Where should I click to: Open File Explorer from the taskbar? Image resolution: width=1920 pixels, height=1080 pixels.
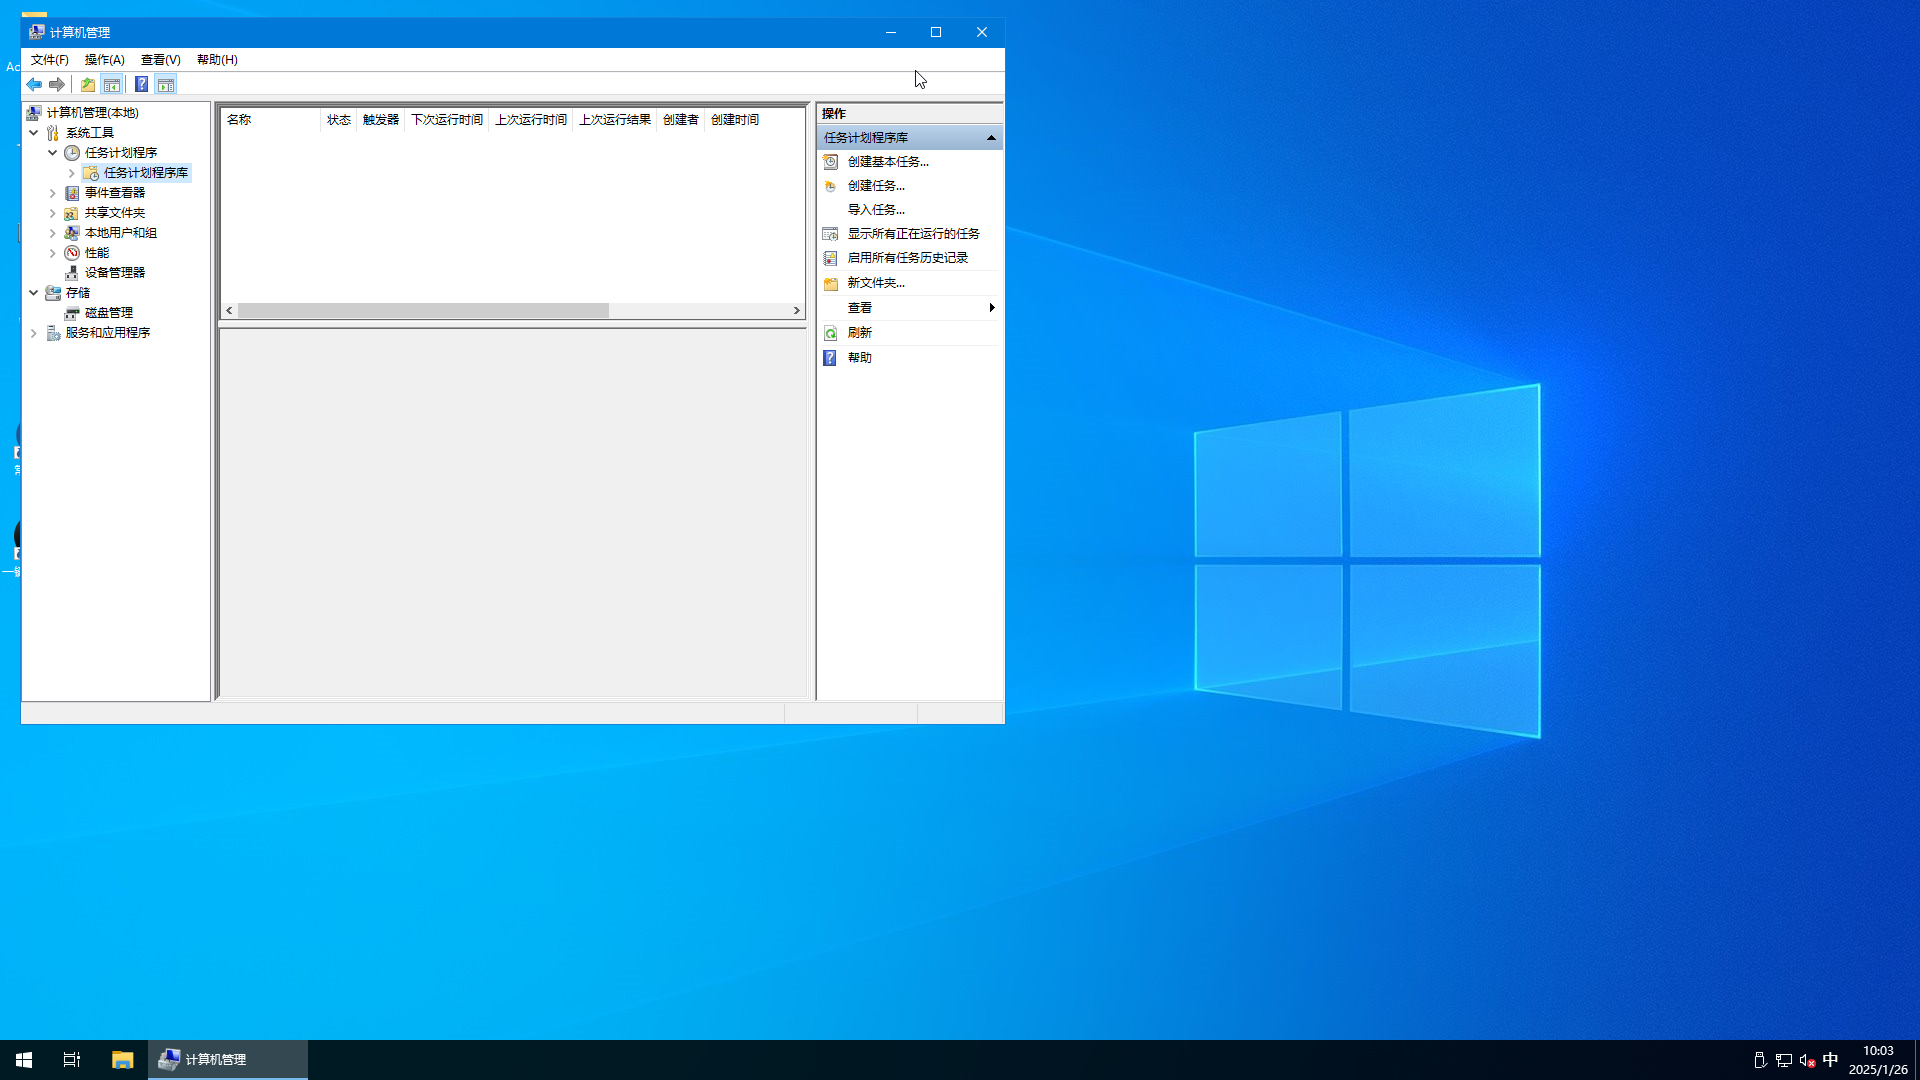122,1060
